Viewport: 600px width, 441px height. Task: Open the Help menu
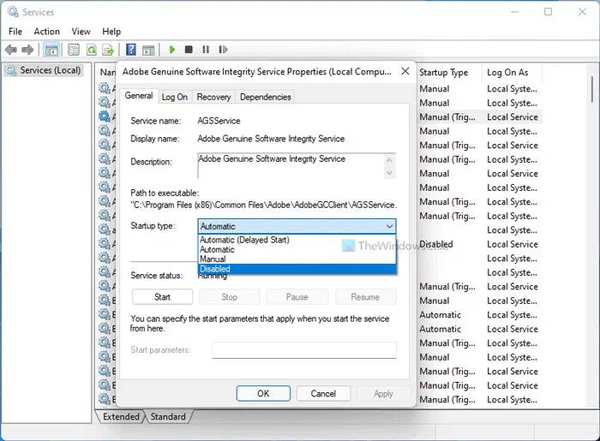(x=111, y=31)
